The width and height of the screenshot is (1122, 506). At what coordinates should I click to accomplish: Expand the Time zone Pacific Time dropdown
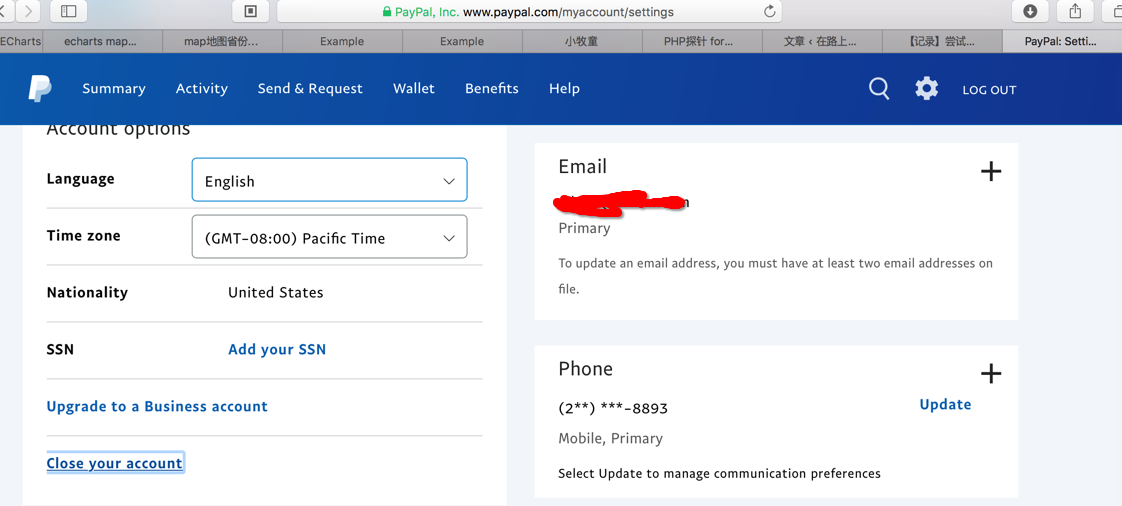click(x=329, y=238)
